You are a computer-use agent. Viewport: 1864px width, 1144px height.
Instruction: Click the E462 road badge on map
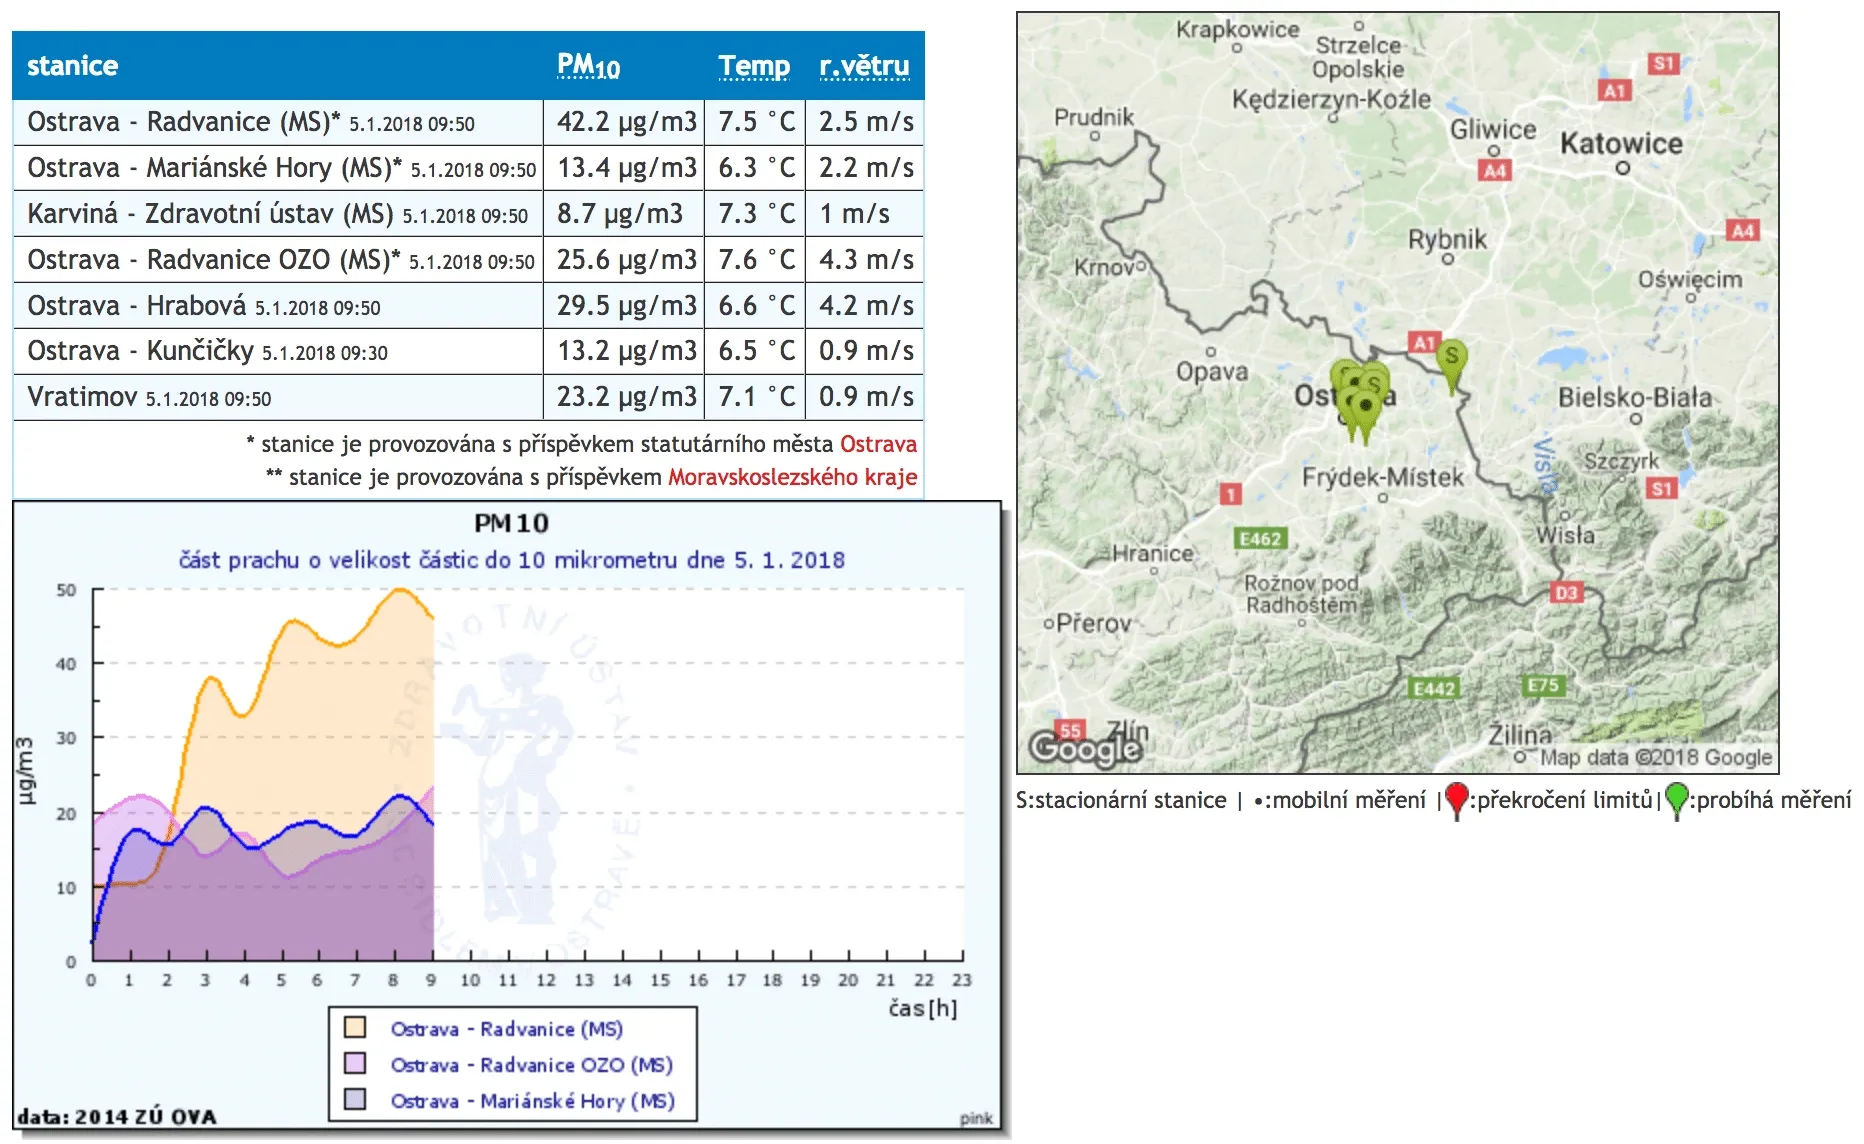[x=1260, y=539]
